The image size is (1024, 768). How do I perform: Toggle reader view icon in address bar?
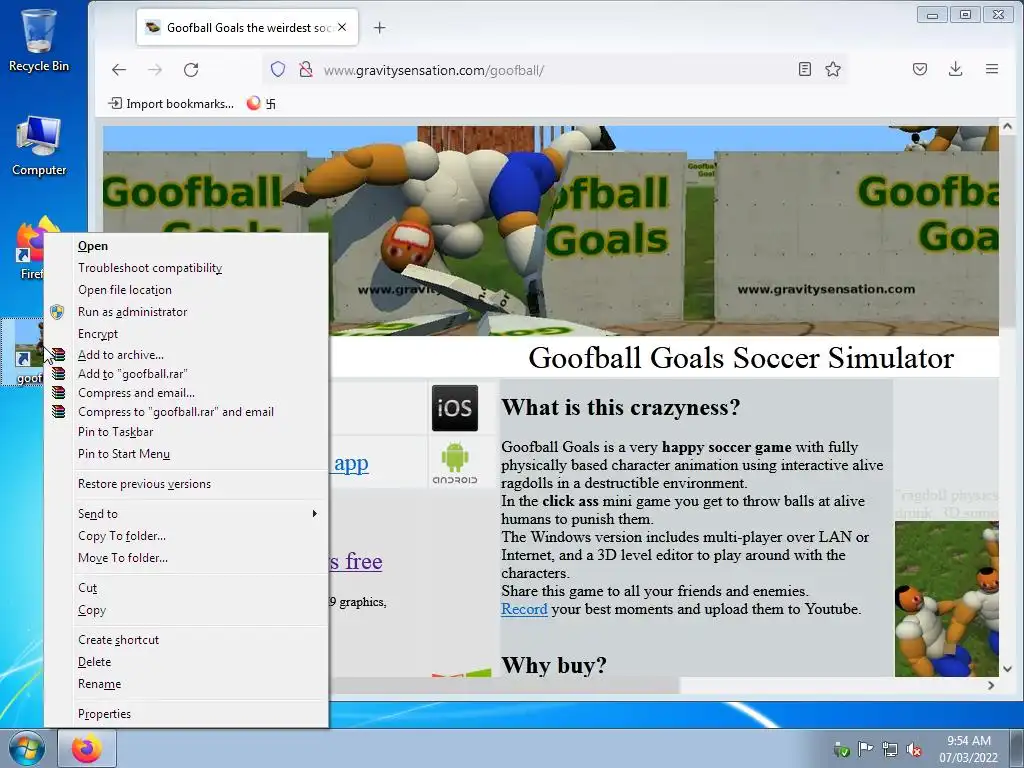click(x=805, y=69)
